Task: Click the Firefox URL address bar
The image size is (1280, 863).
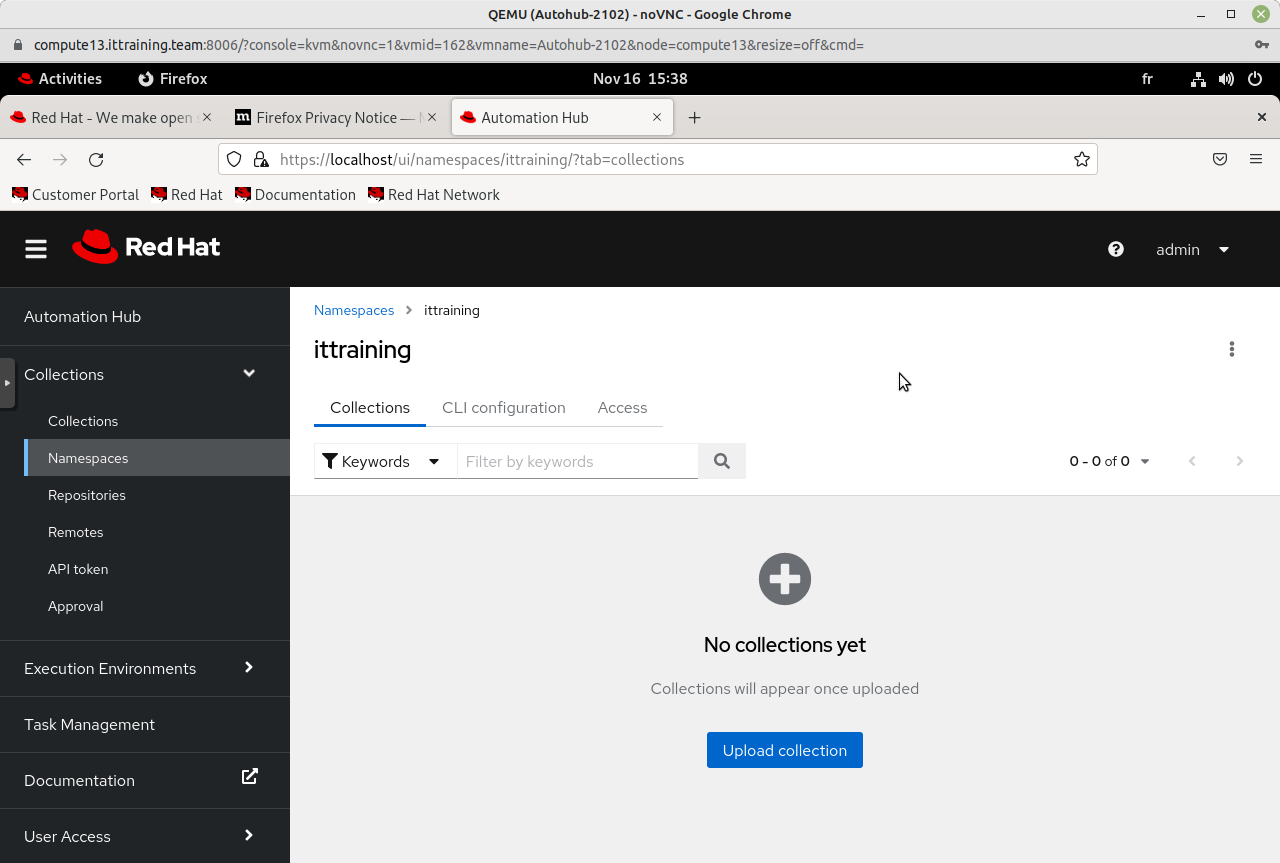Action: [658, 159]
